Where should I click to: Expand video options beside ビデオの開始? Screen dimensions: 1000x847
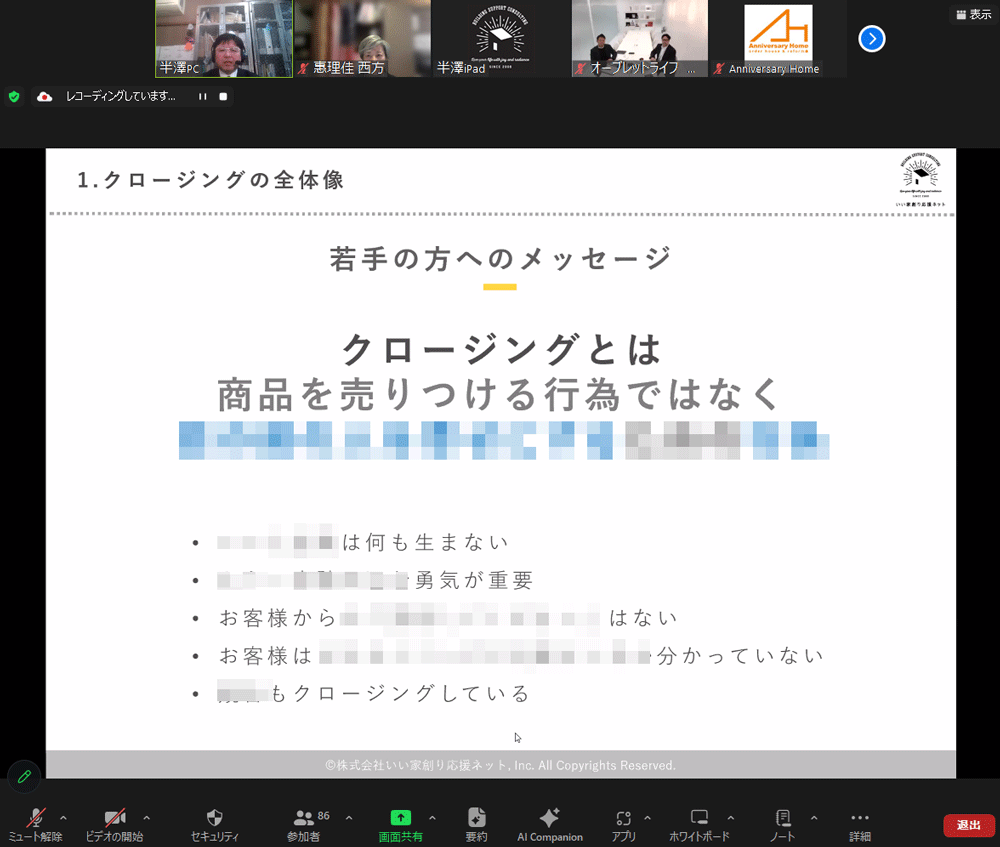pyautogui.click(x=147, y=817)
